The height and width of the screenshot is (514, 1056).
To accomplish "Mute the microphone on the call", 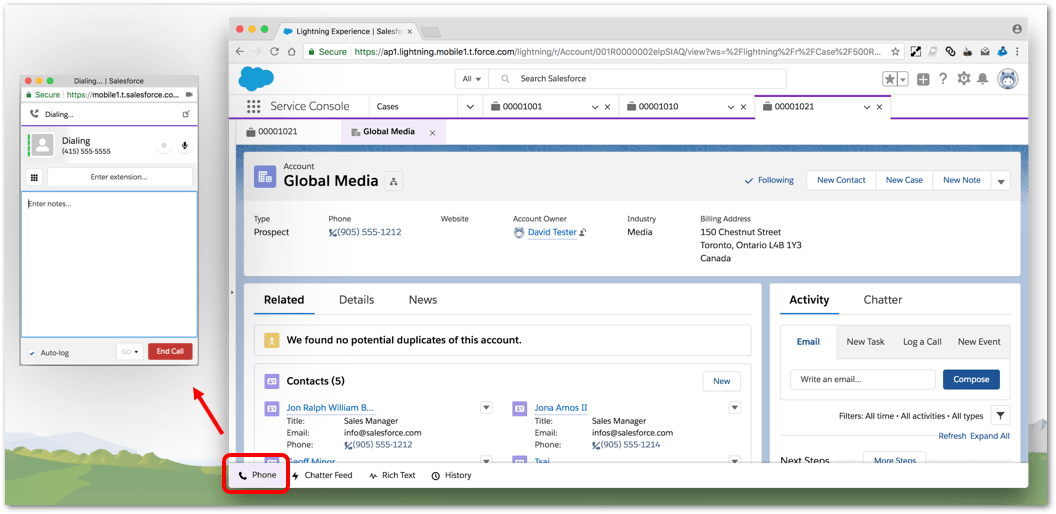I will [184, 146].
